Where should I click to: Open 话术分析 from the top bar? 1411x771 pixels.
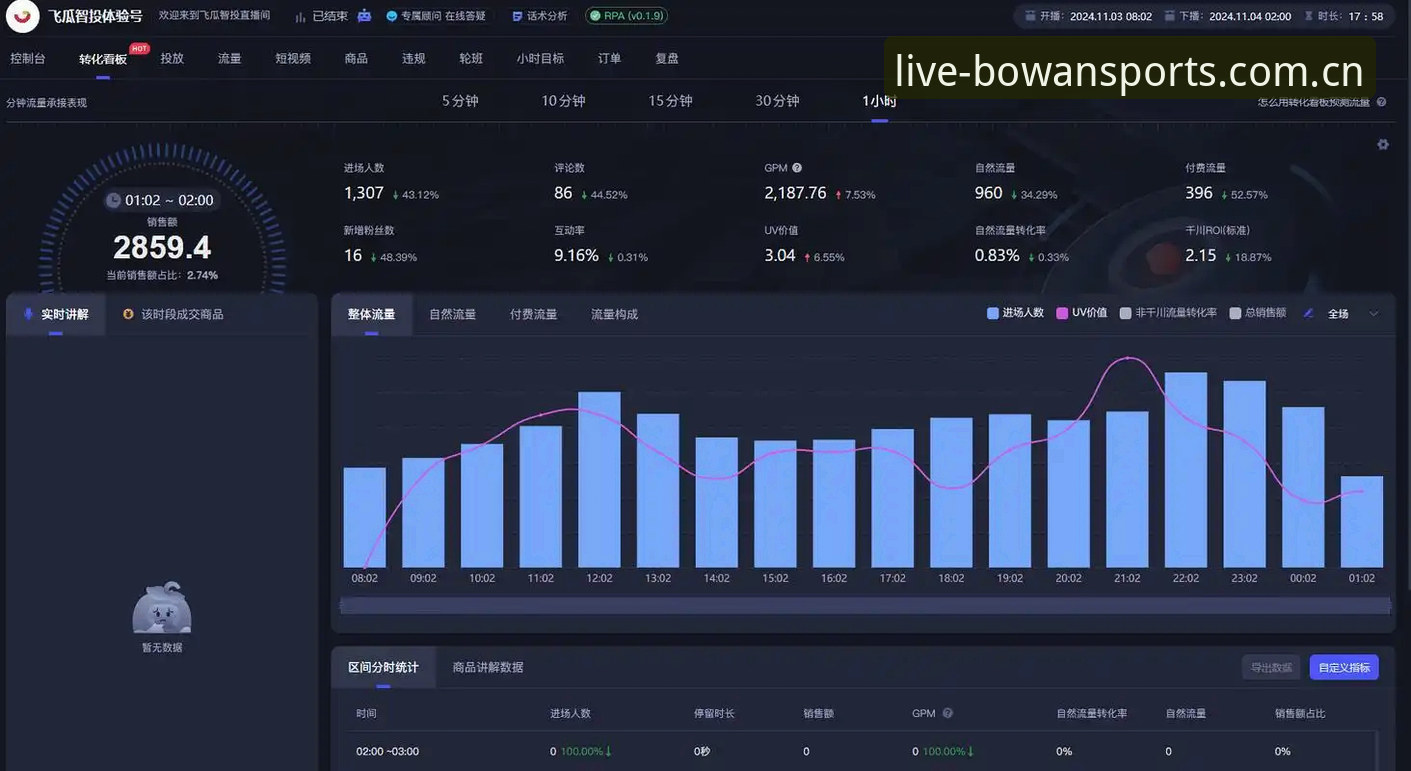[x=540, y=16]
